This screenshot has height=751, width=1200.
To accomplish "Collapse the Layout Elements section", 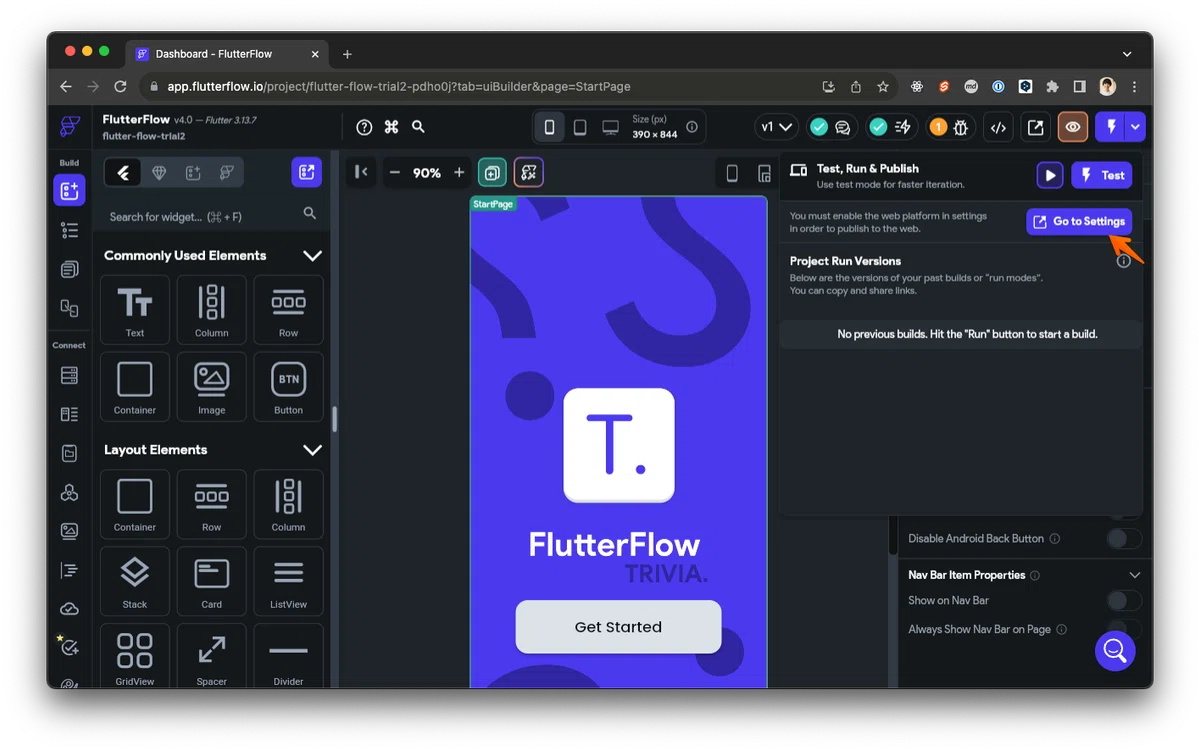I will pyautogui.click(x=312, y=450).
